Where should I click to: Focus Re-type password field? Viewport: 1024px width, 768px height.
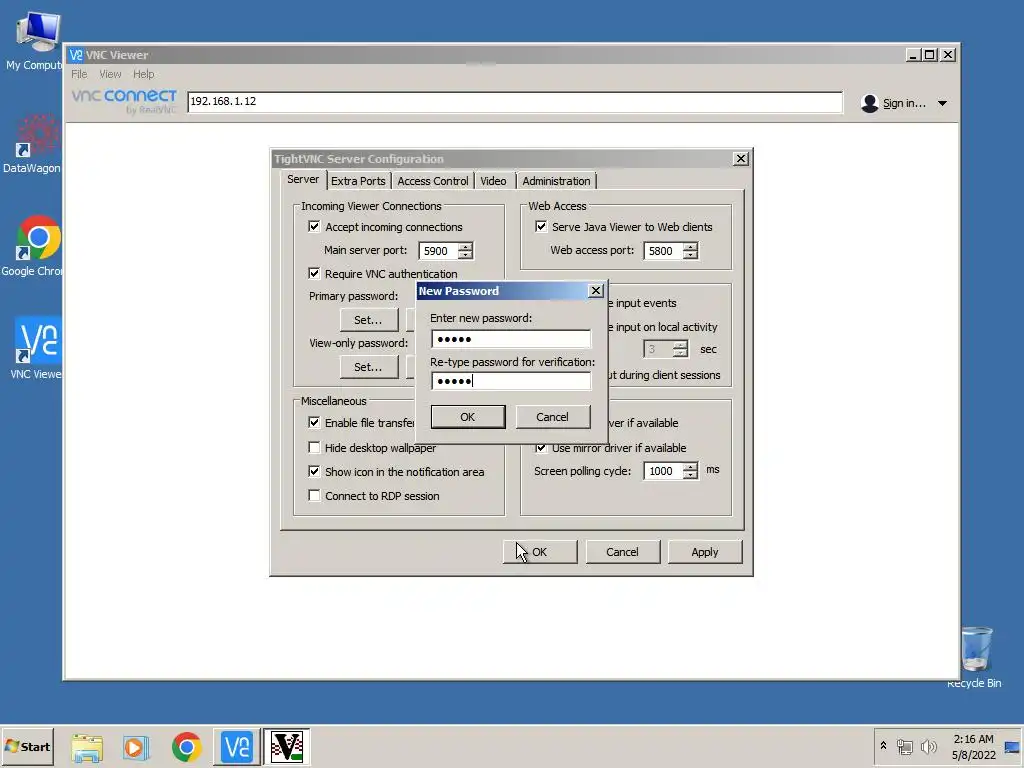[x=511, y=381]
